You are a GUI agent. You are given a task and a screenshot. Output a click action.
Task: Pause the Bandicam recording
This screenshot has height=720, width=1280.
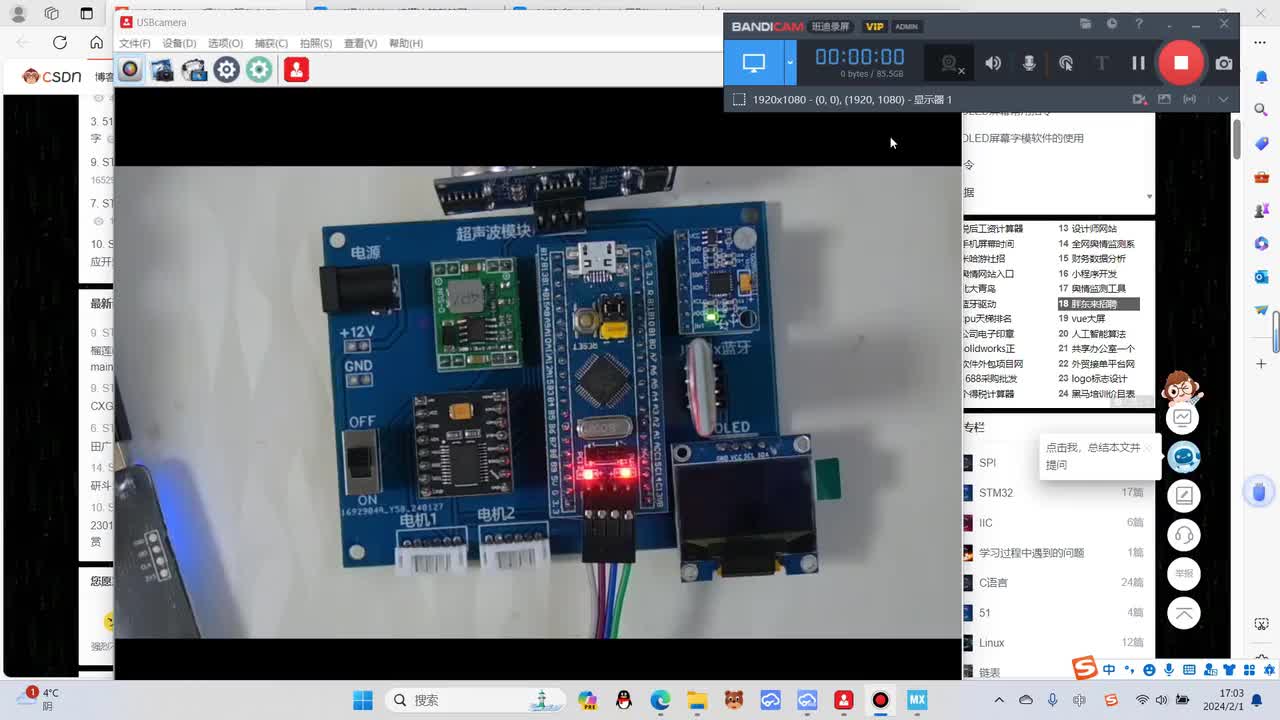pyautogui.click(x=1138, y=63)
